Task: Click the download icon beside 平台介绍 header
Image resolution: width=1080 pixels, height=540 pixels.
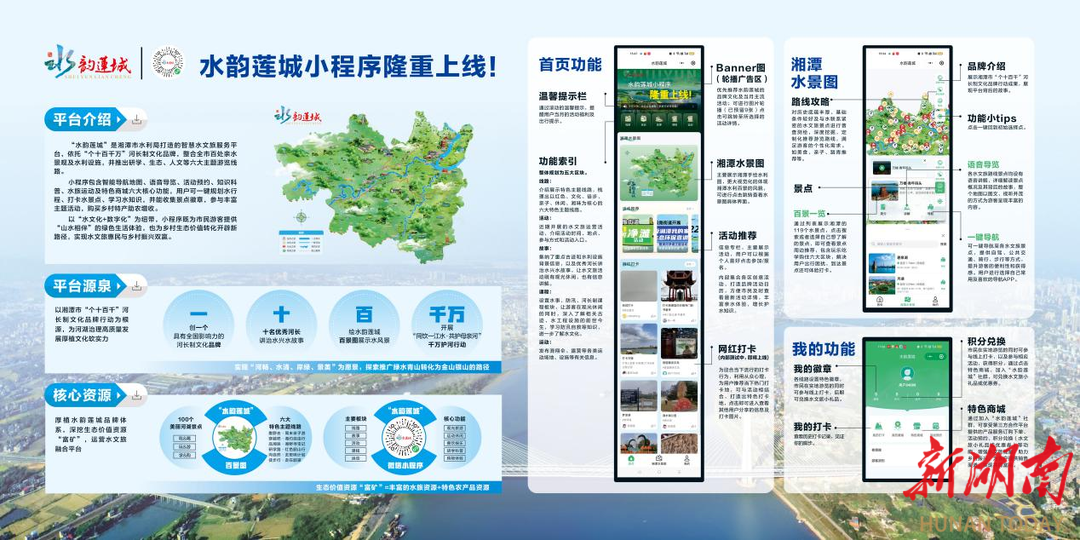Action: pyautogui.click(x=138, y=120)
